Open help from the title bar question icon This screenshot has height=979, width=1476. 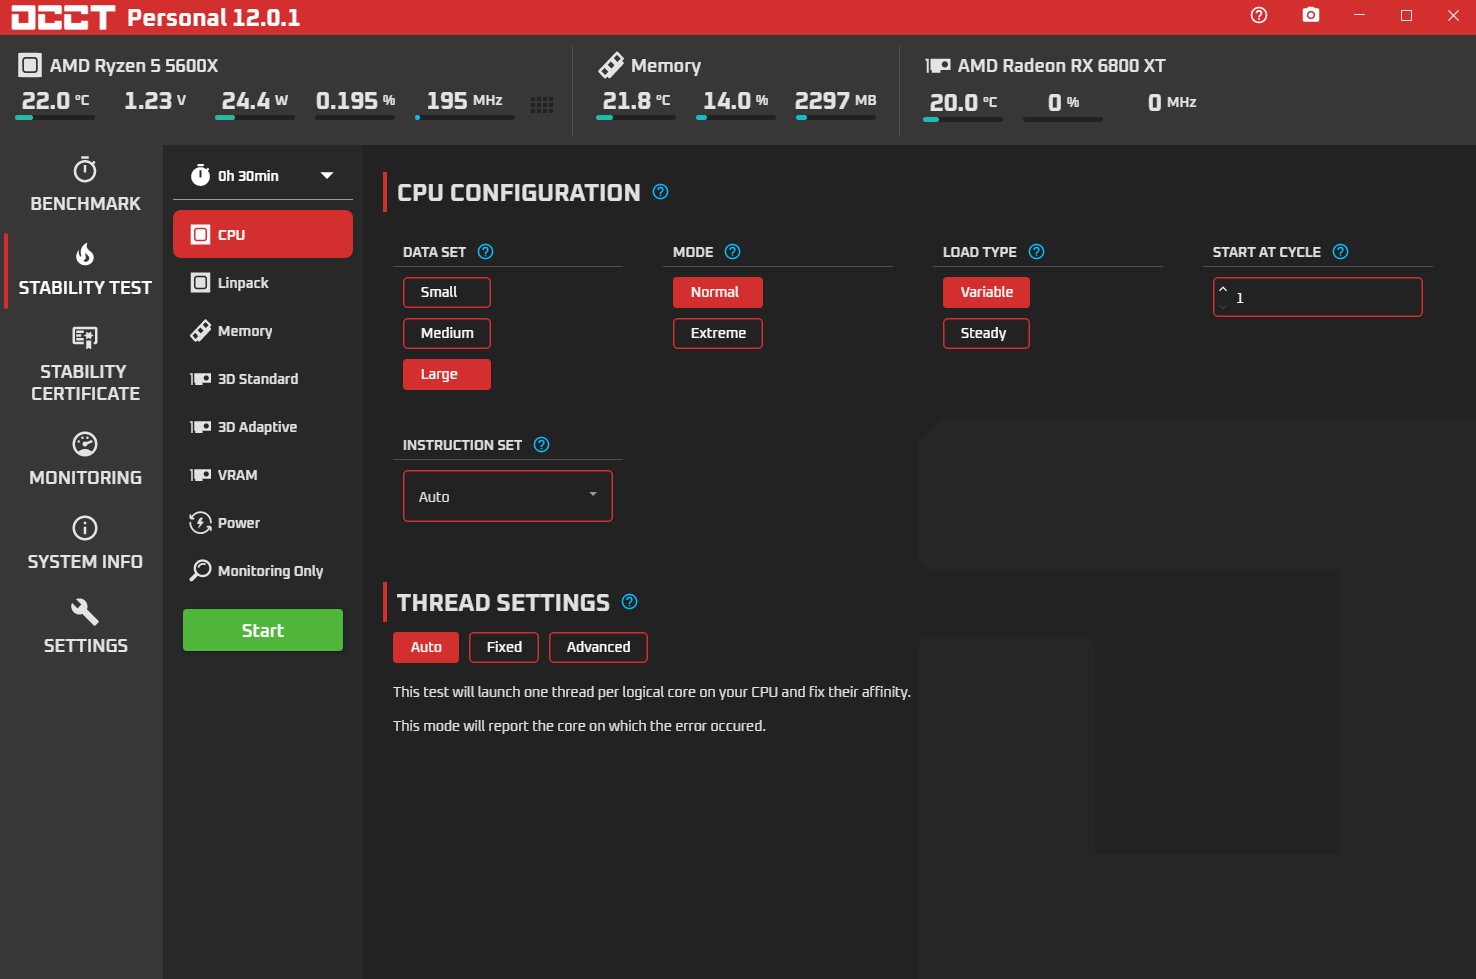[x=1259, y=15]
